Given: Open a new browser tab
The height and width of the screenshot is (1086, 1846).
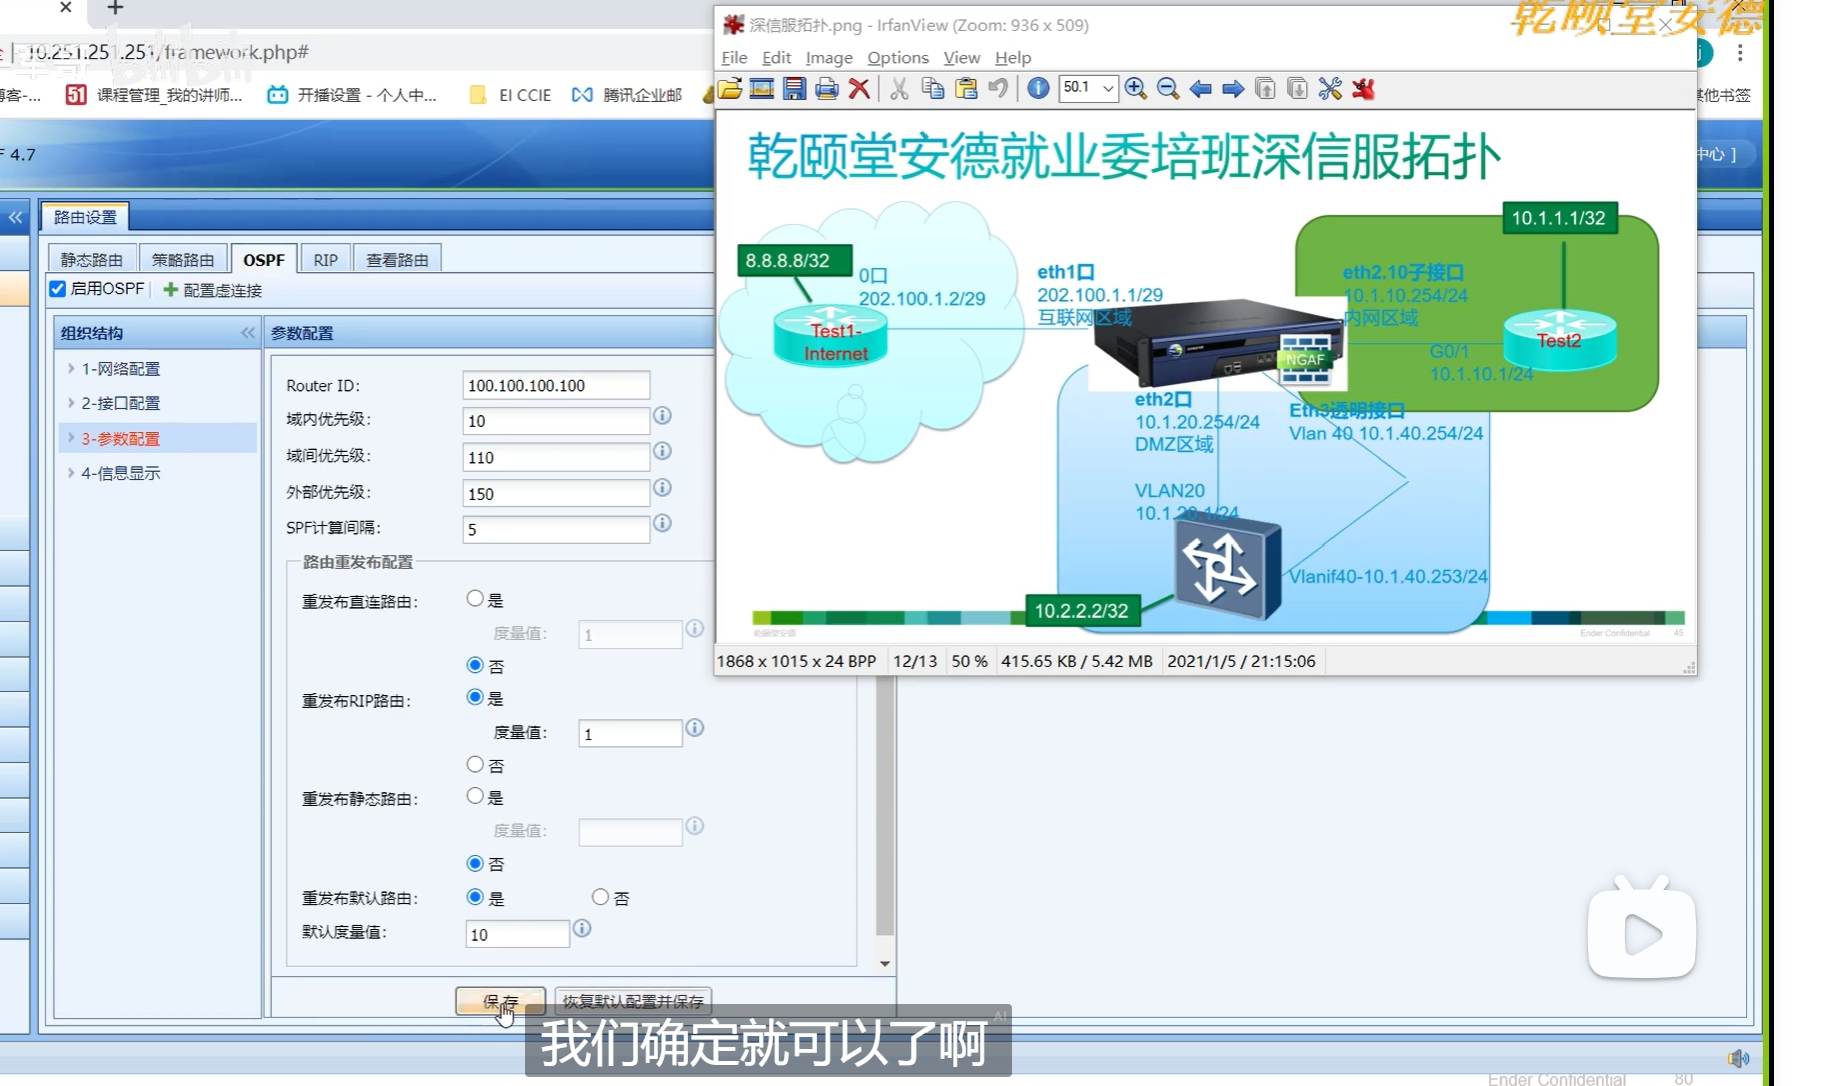Looking at the screenshot, I should [x=115, y=8].
